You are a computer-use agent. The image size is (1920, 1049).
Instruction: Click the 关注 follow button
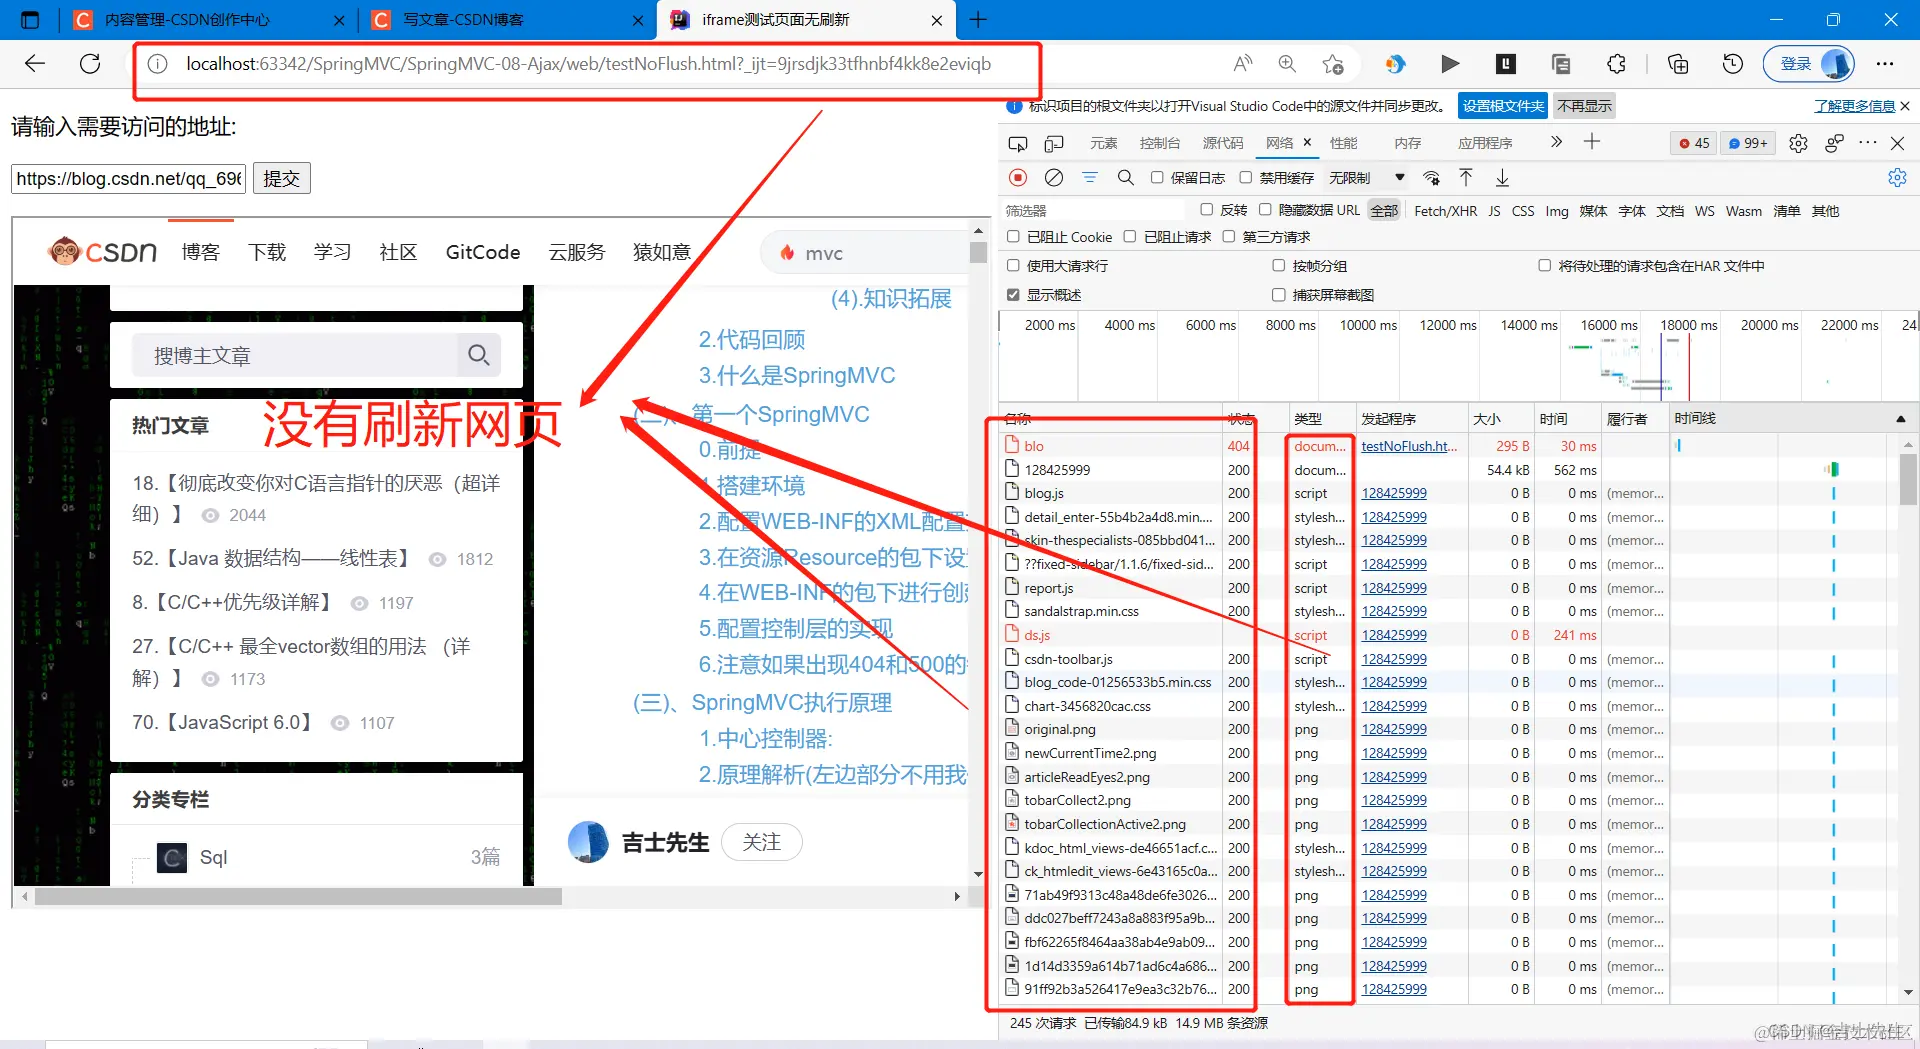(x=761, y=842)
